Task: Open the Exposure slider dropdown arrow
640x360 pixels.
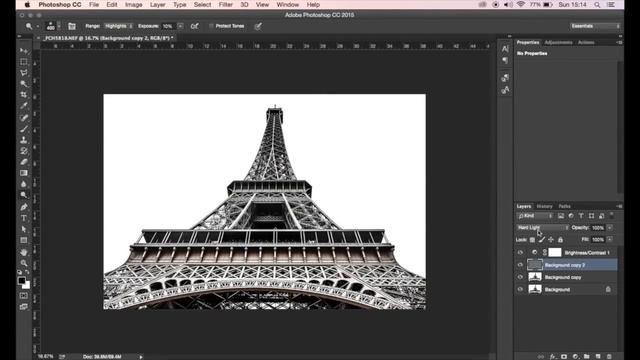Action: [180, 26]
